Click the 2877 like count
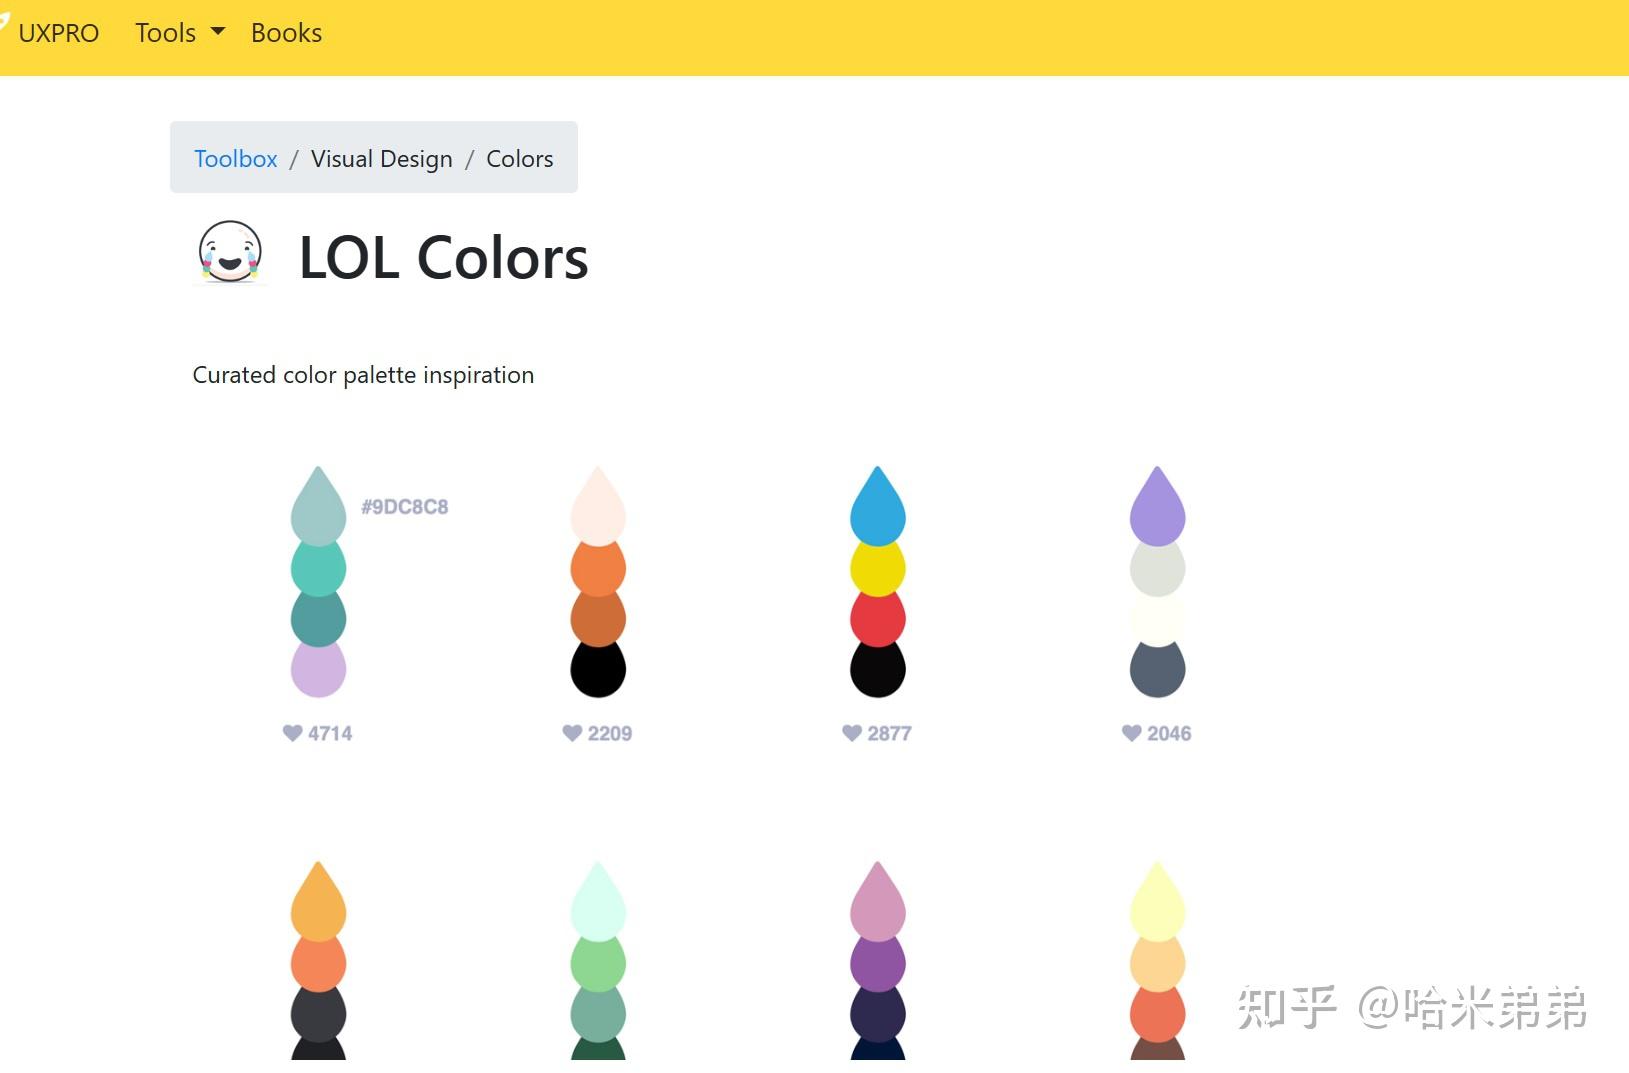The image size is (1629, 1073). point(889,733)
